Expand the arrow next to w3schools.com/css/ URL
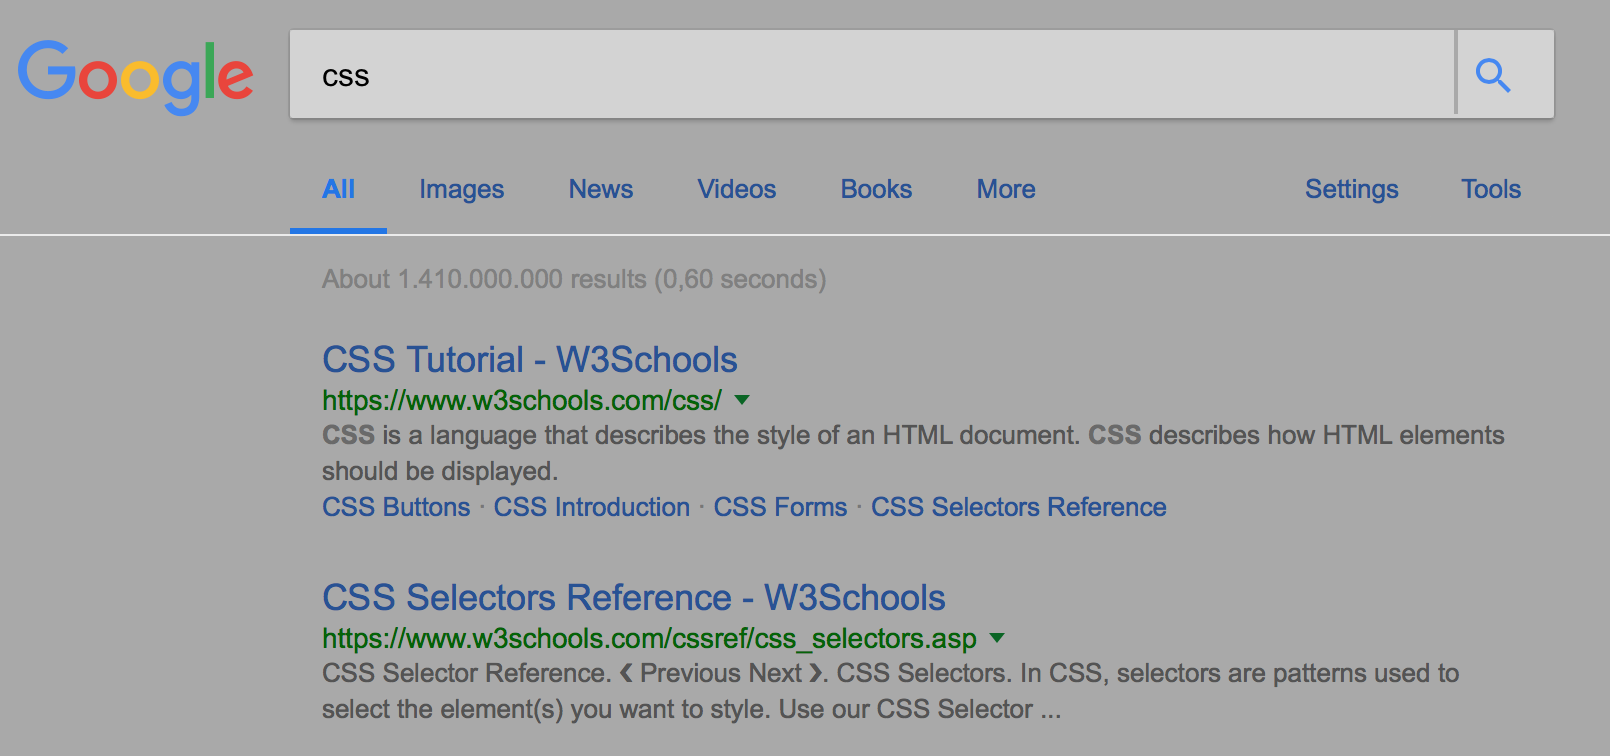Viewport: 1610px width, 756px height. (x=742, y=400)
